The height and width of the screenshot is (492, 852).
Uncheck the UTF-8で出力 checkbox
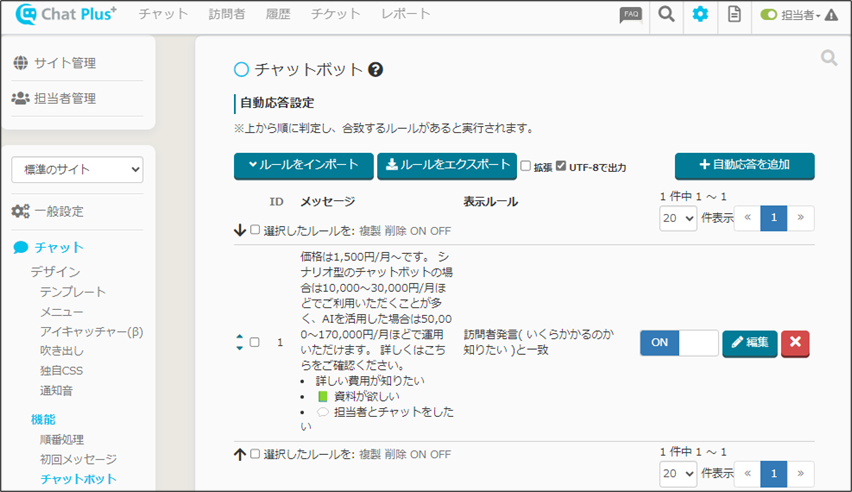[561, 166]
